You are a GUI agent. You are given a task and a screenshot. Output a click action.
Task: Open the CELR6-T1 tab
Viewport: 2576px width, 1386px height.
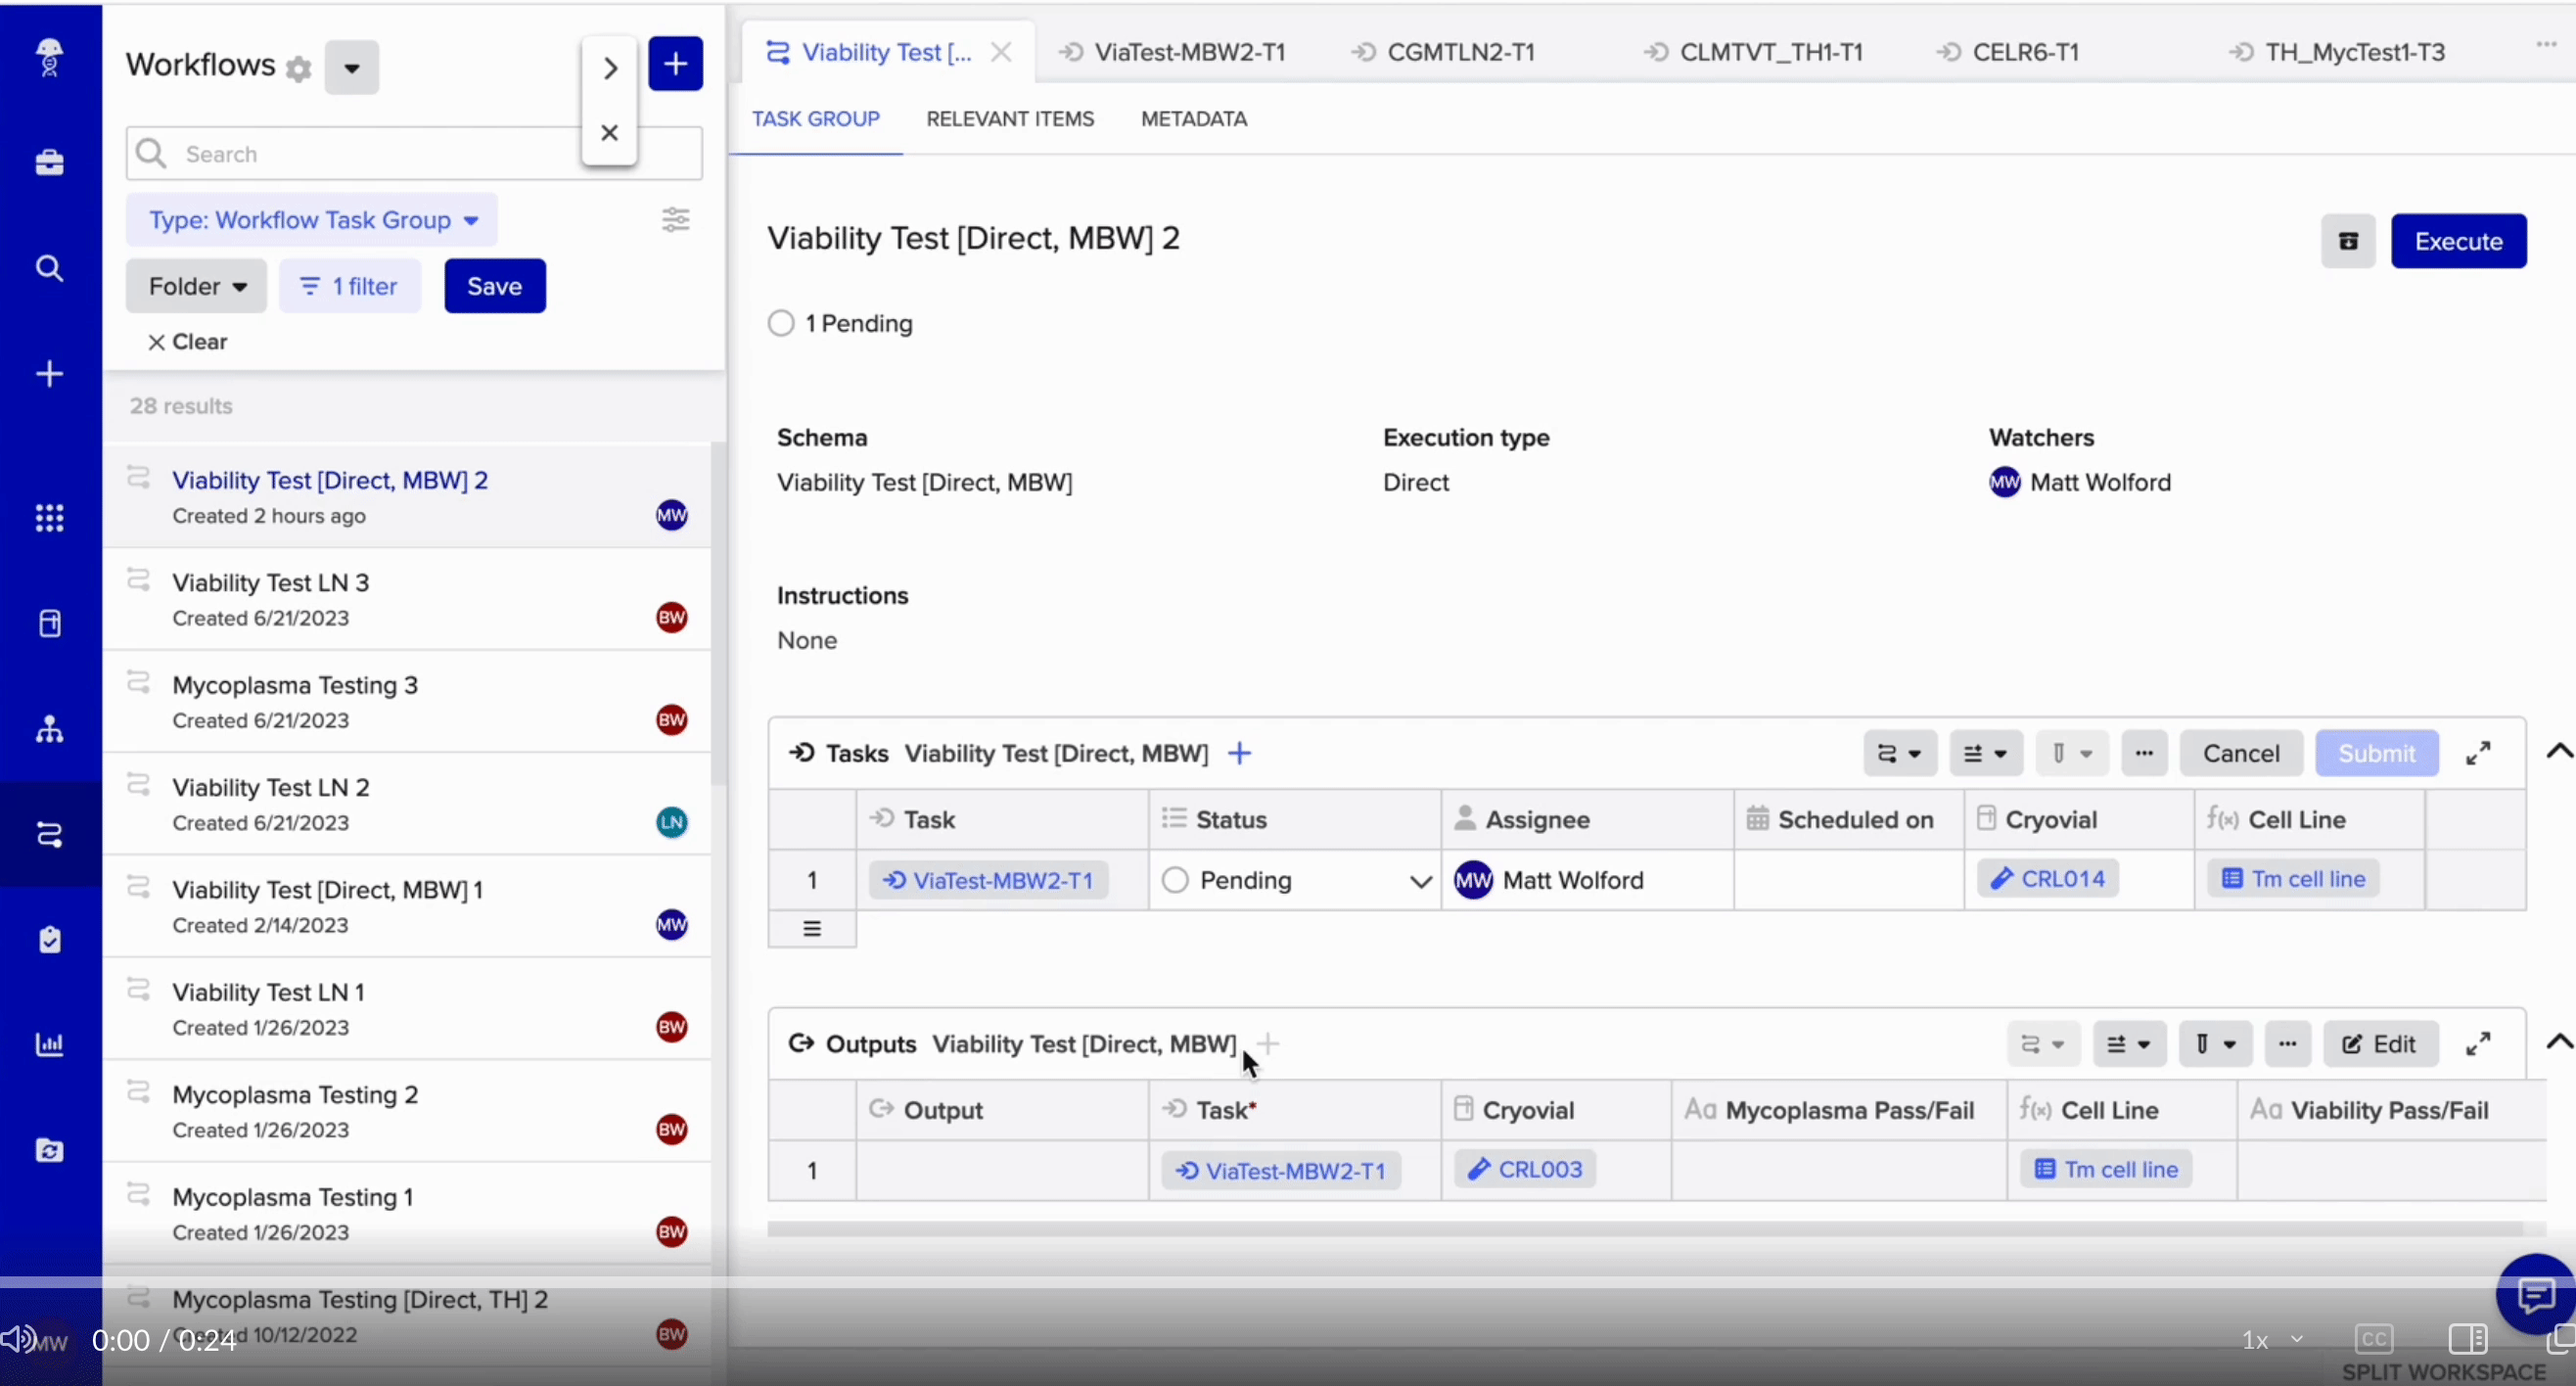(2008, 52)
